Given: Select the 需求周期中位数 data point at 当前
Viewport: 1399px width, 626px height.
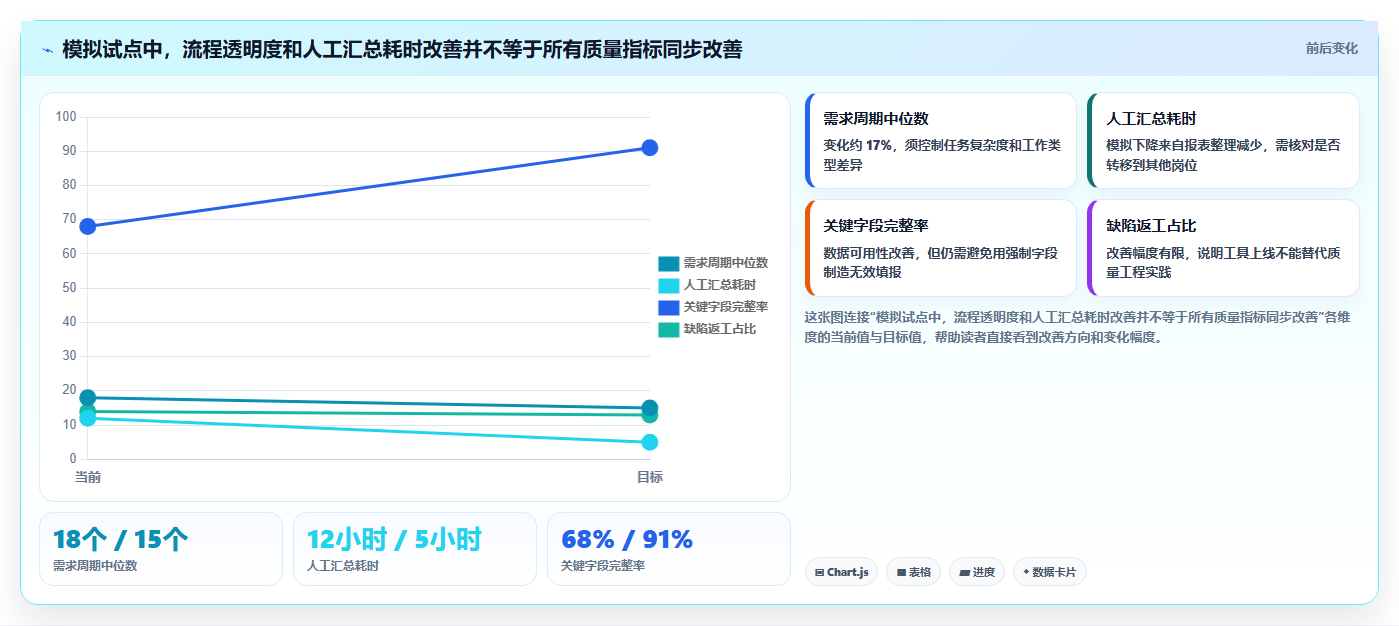Looking at the screenshot, I should 88,398.
